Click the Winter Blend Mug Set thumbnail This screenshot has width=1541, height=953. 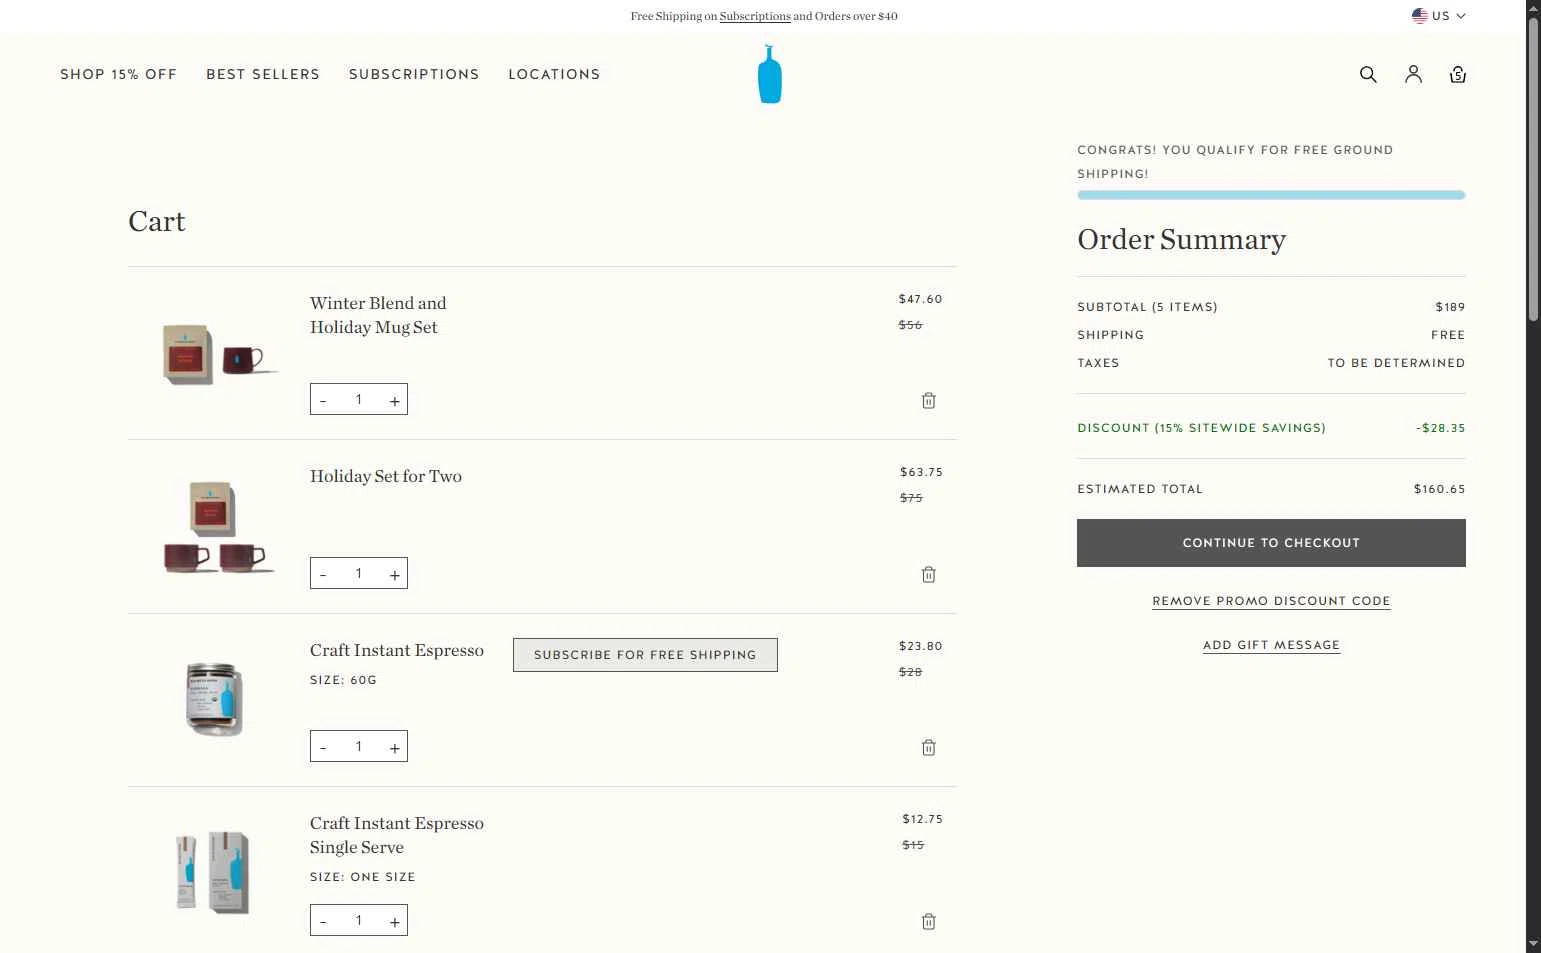(x=219, y=354)
